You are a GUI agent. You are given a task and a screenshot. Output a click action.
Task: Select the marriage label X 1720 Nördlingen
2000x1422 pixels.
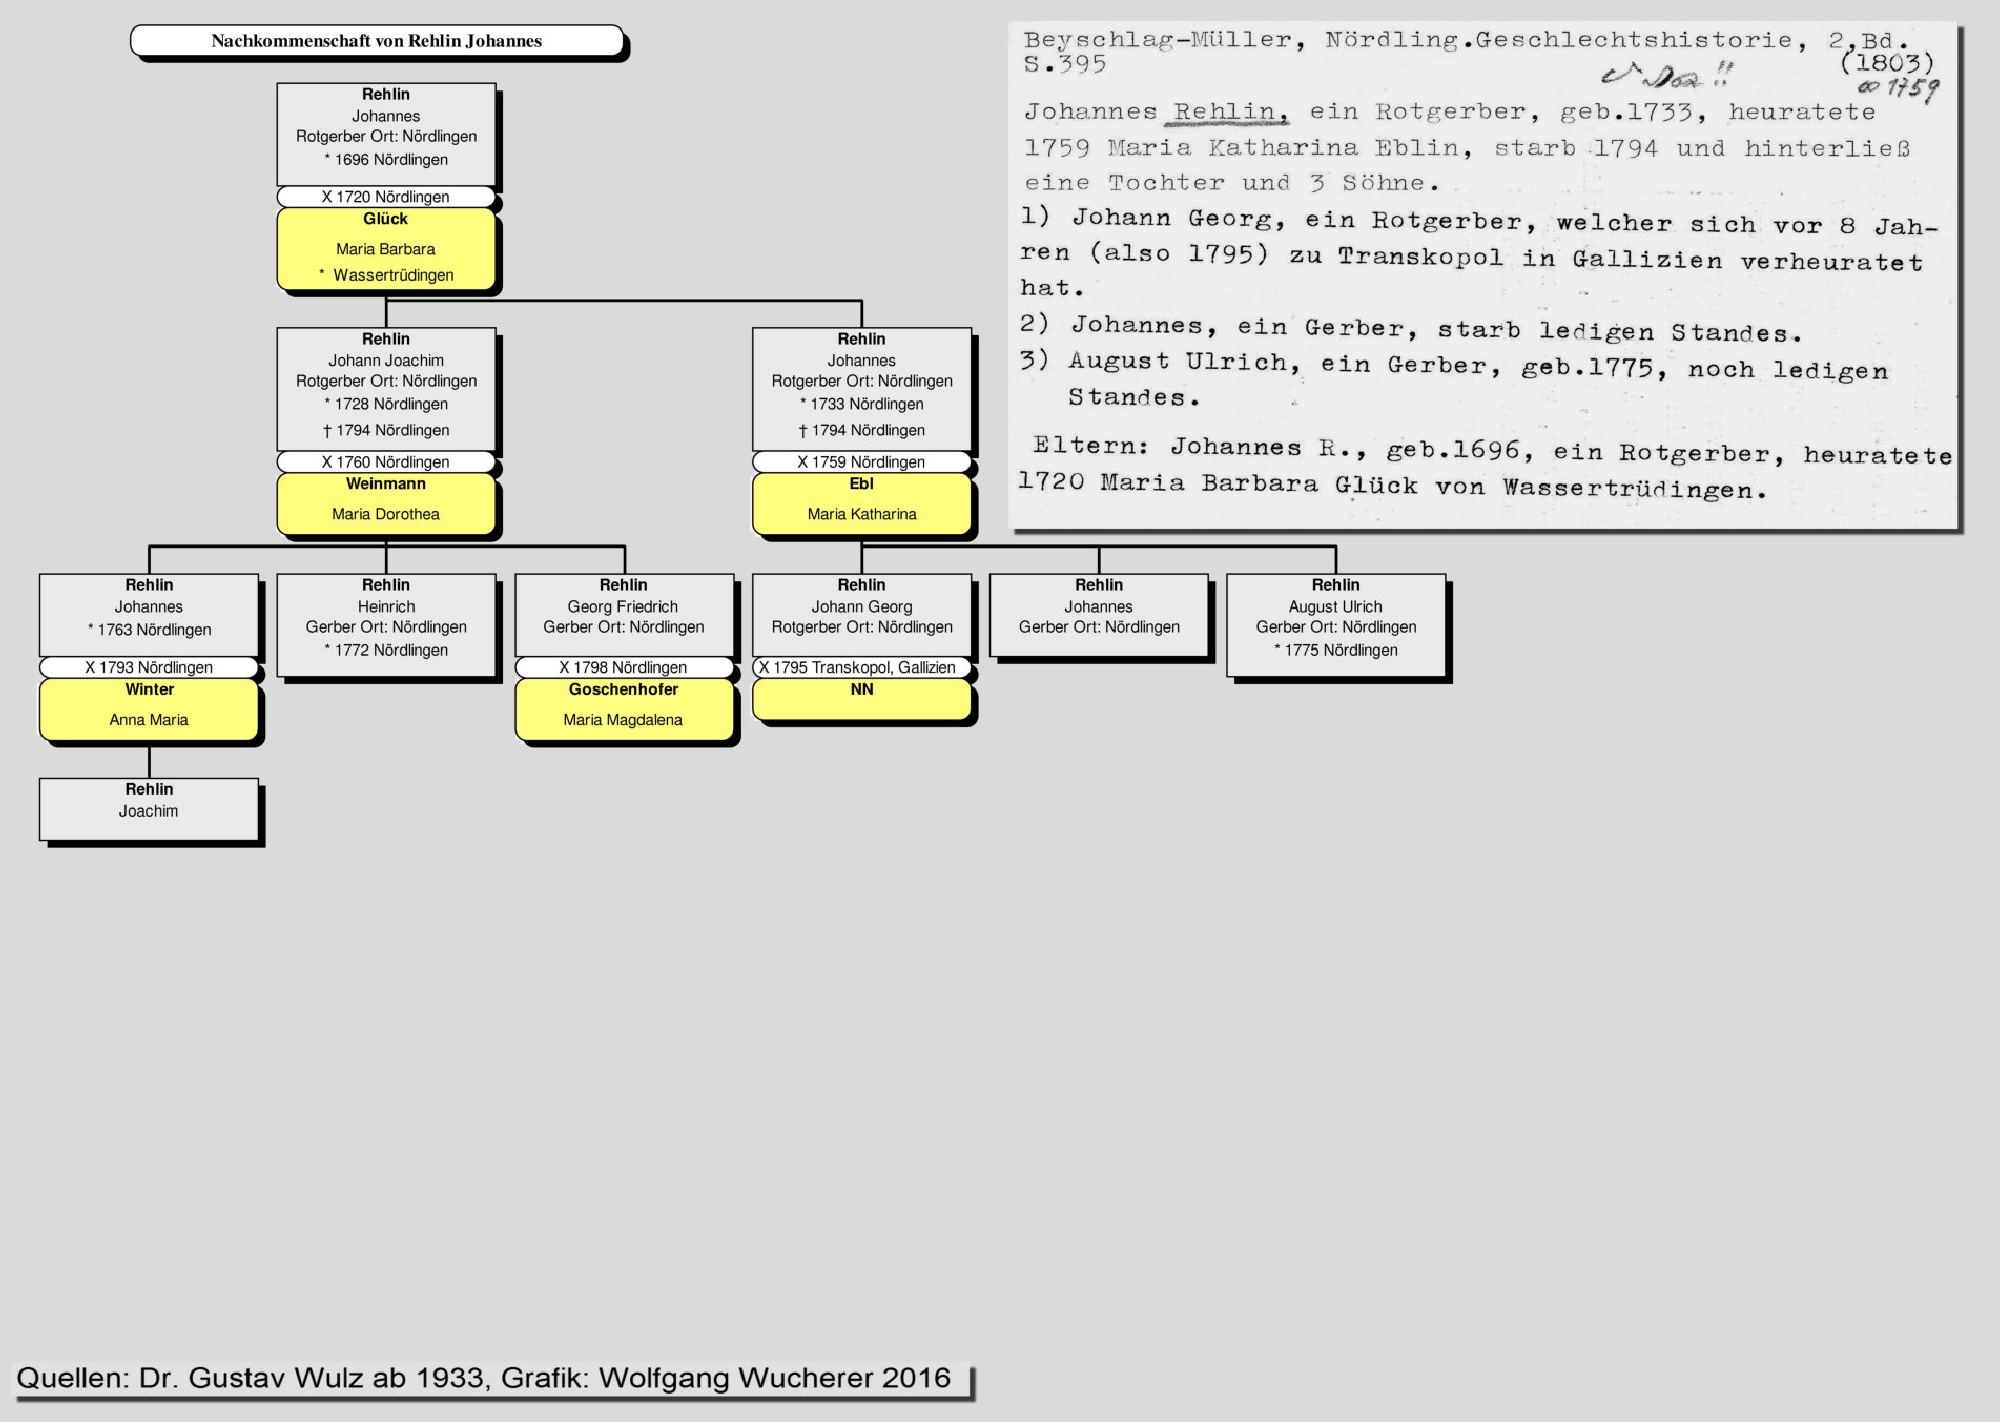386,197
